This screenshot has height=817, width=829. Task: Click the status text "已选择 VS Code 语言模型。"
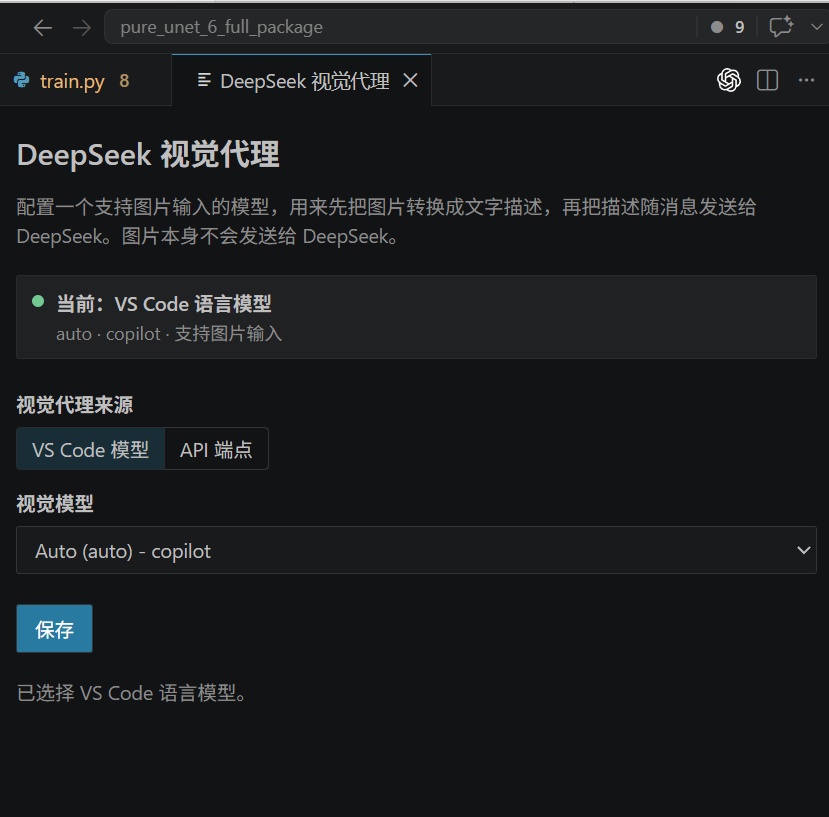132,692
